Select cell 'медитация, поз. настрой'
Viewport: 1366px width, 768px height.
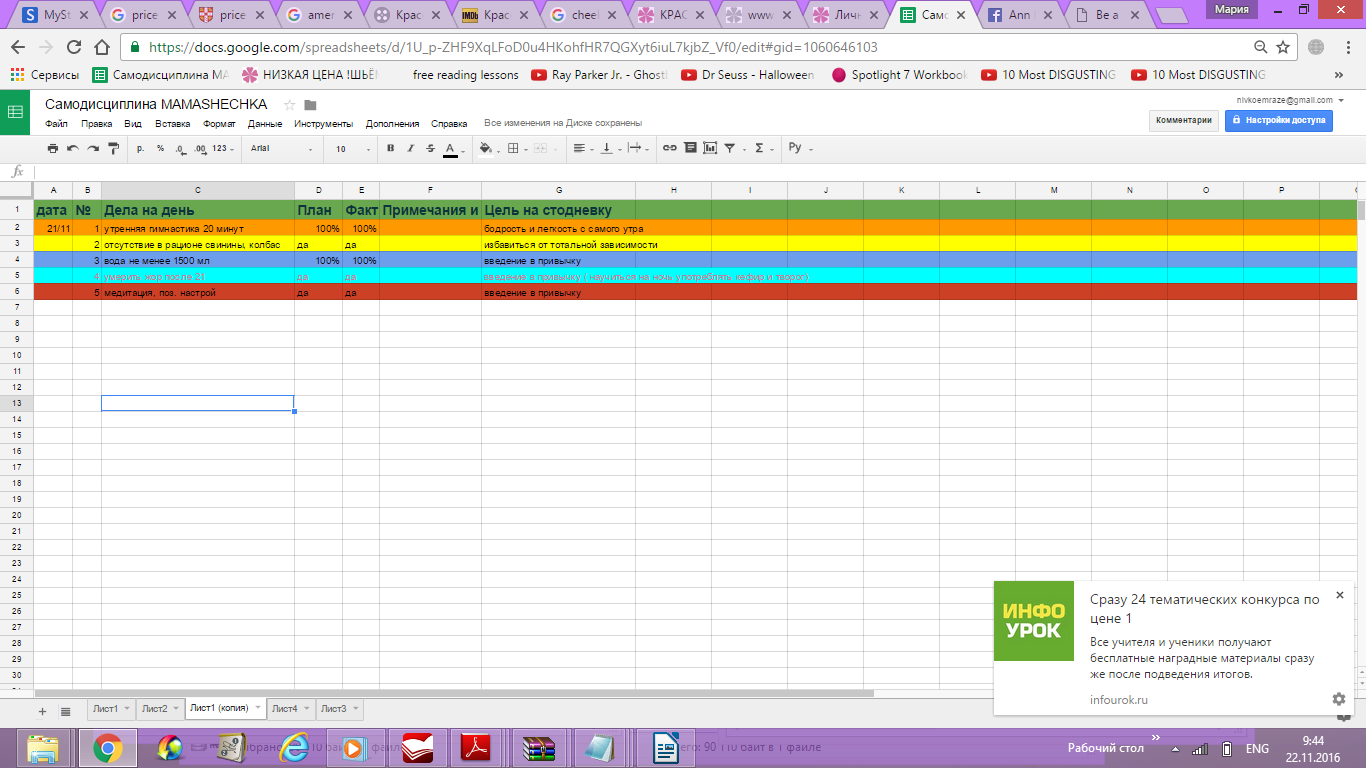click(198, 293)
